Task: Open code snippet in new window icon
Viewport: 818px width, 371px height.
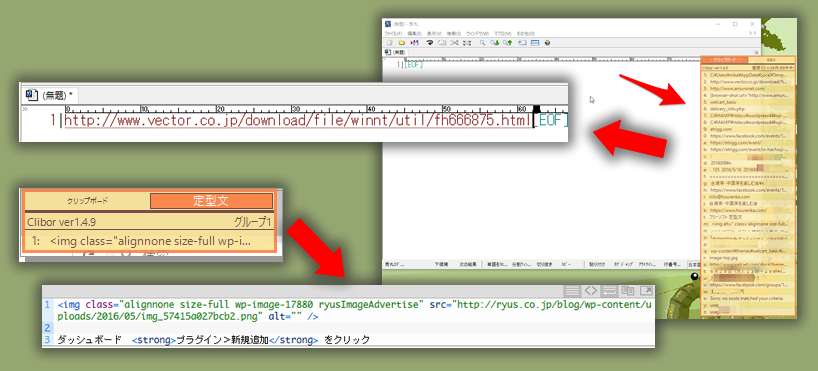Action: 646,291
